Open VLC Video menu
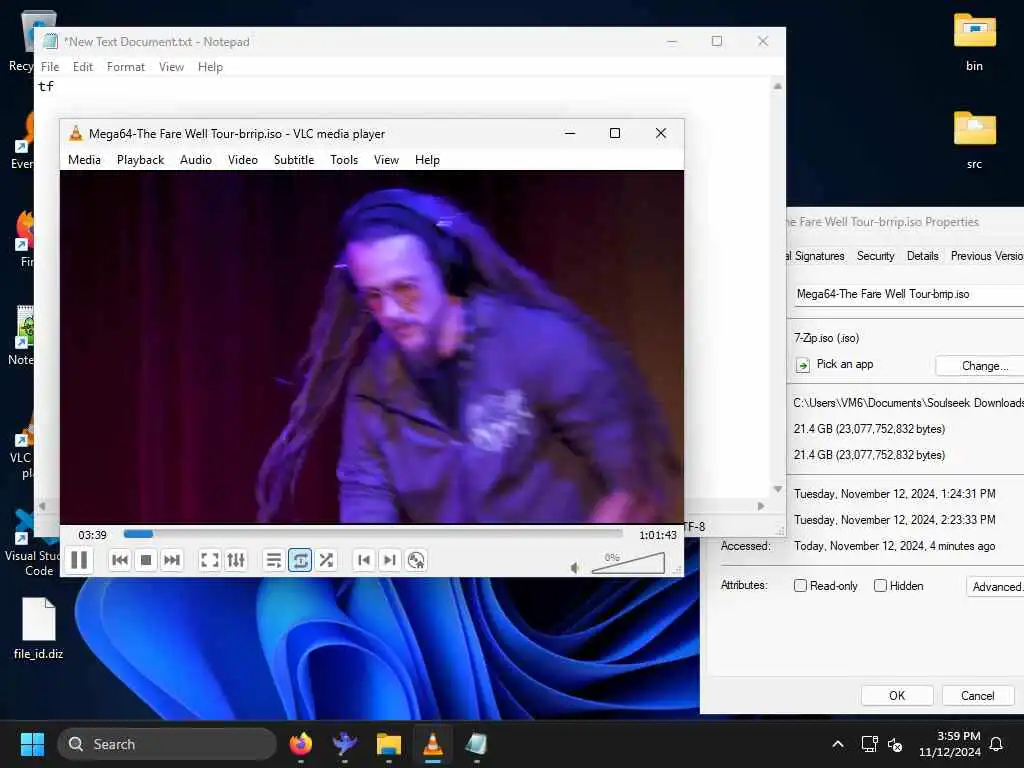1024x768 pixels. point(243,160)
